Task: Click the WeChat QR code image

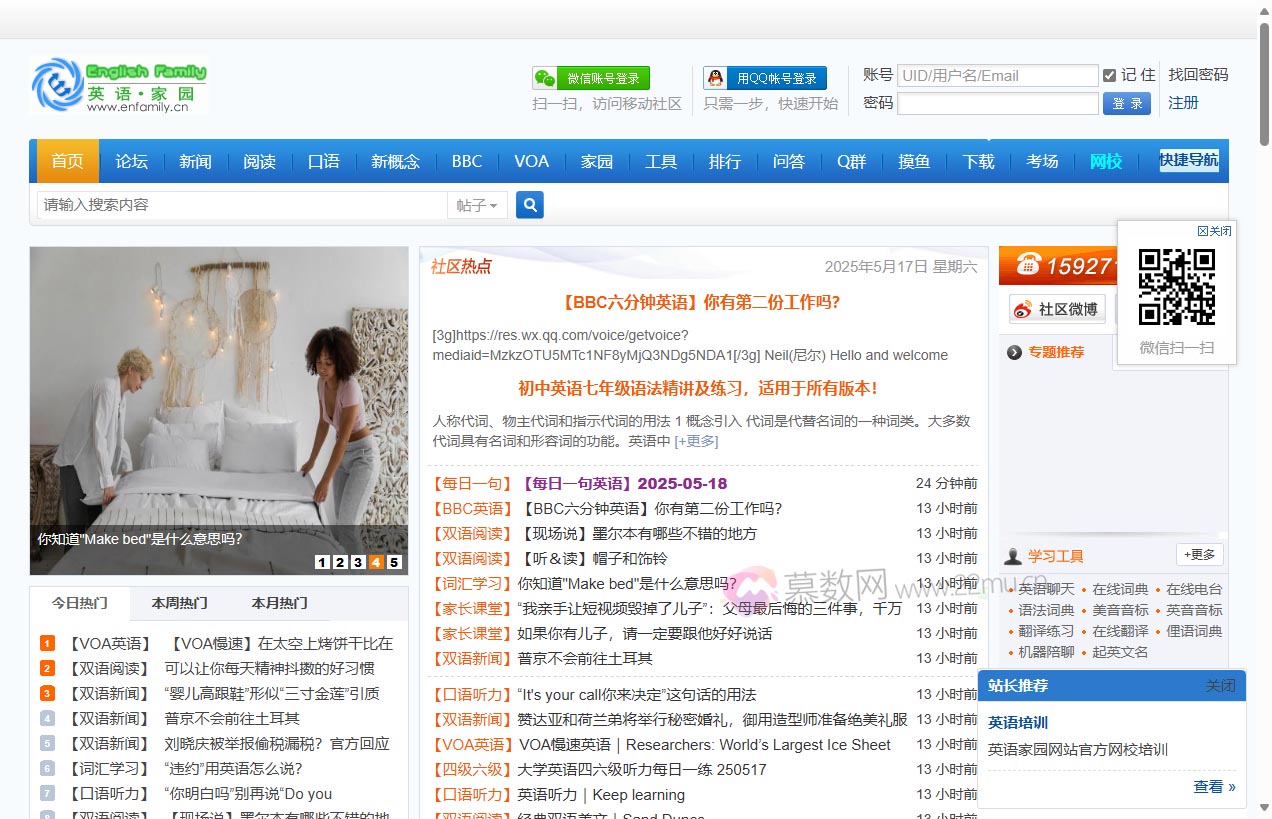Action: (x=1177, y=287)
